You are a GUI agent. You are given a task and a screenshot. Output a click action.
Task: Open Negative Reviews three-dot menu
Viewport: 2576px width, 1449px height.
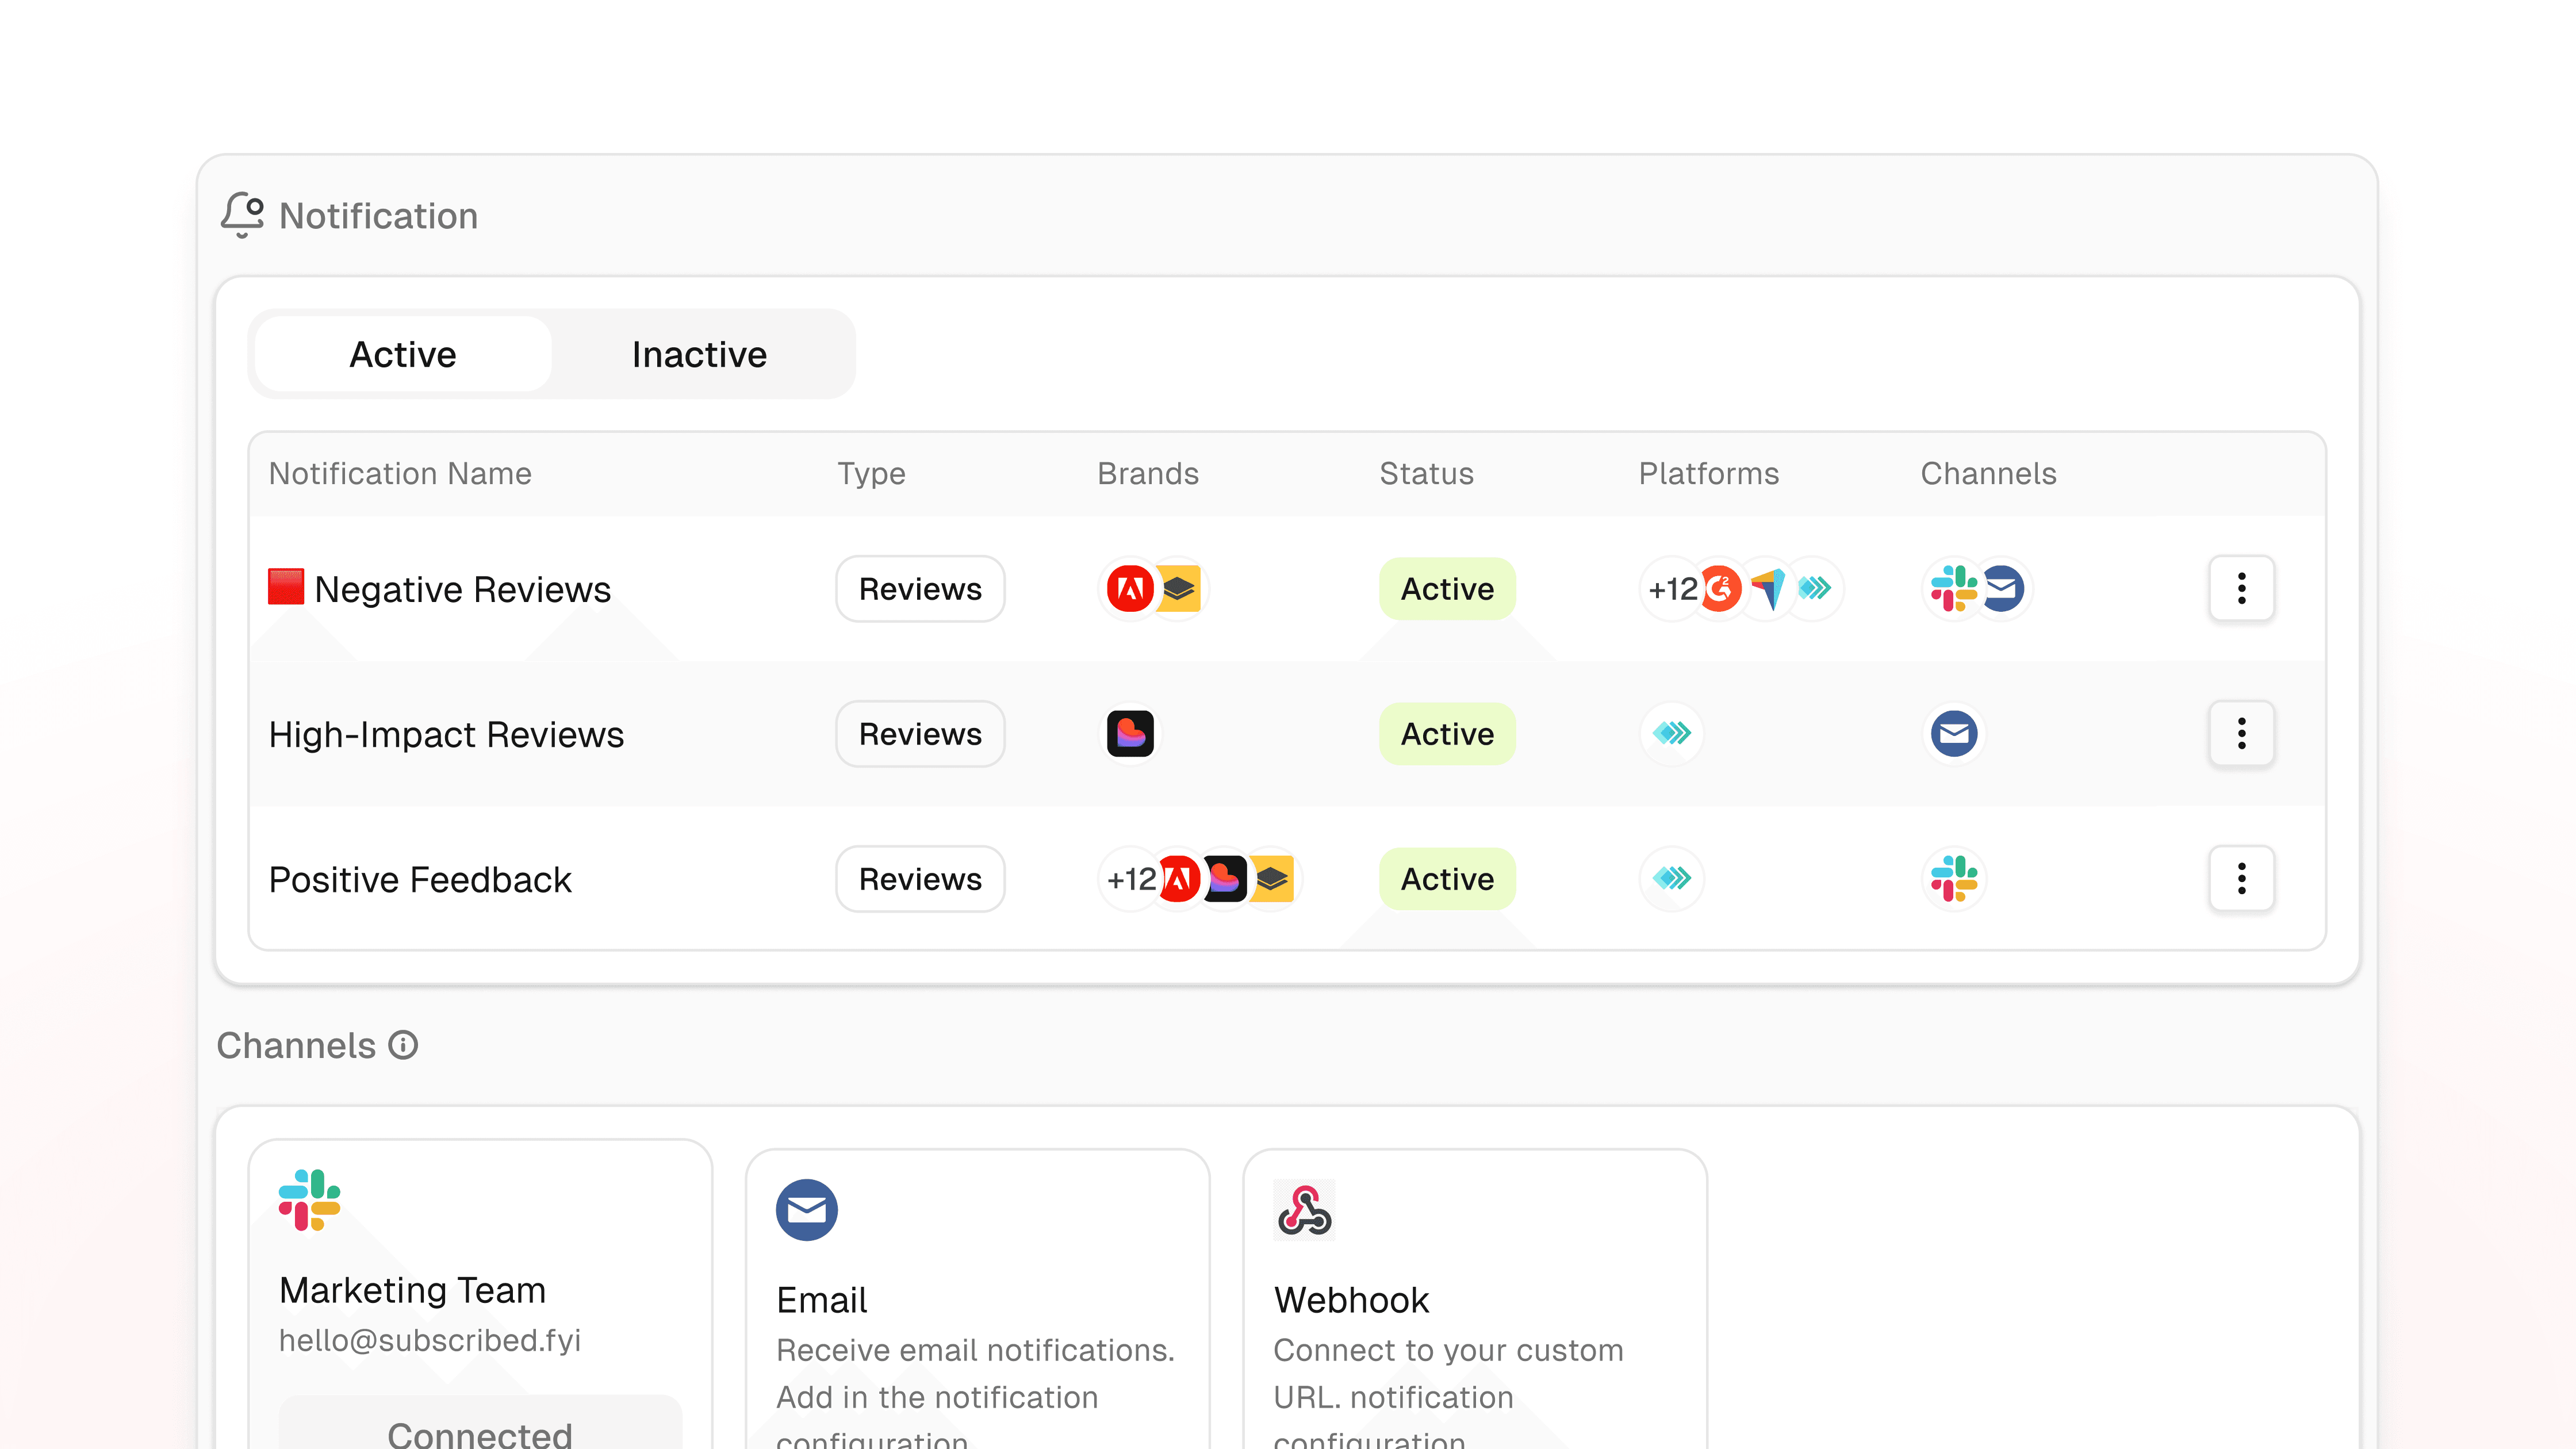pyautogui.click(x=2241, y=588)
